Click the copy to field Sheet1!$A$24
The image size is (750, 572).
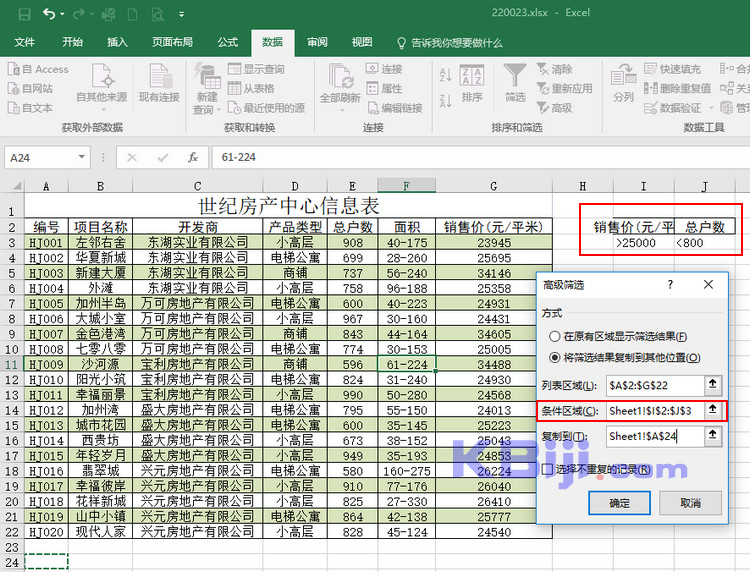(655, 436)
